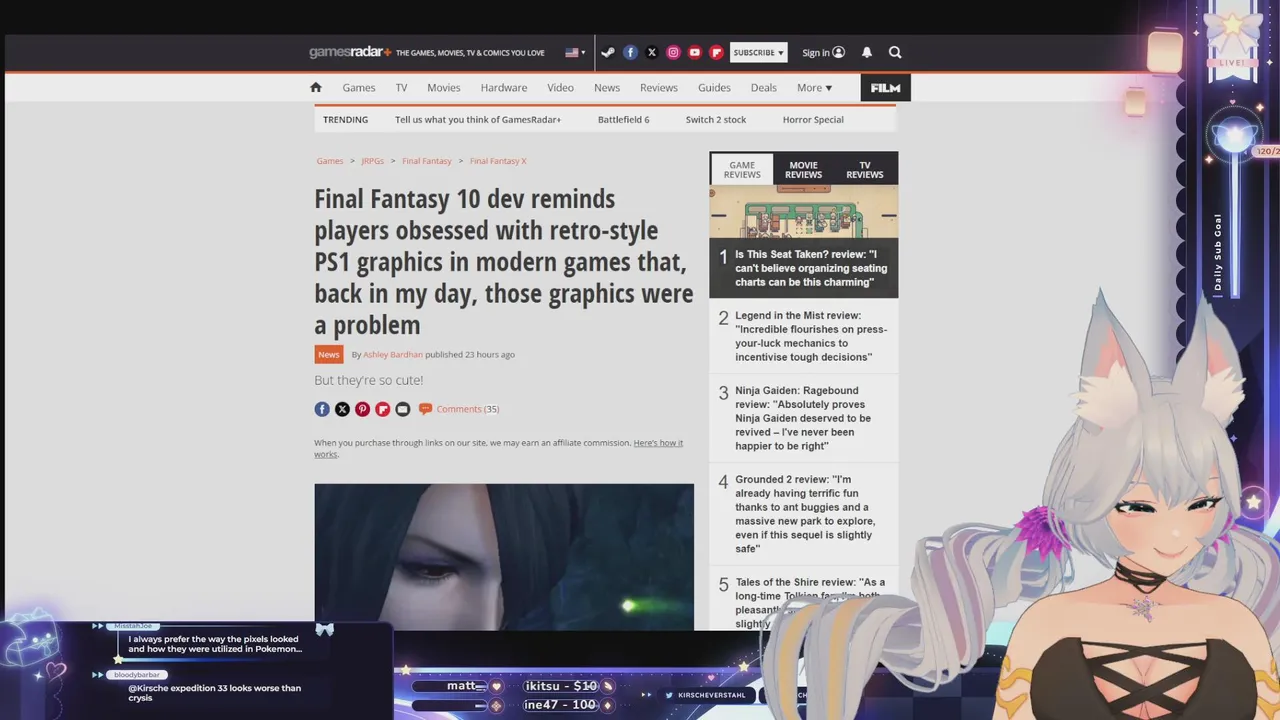
Task: Open the Comments (35) link
Action: pos(467,409)
